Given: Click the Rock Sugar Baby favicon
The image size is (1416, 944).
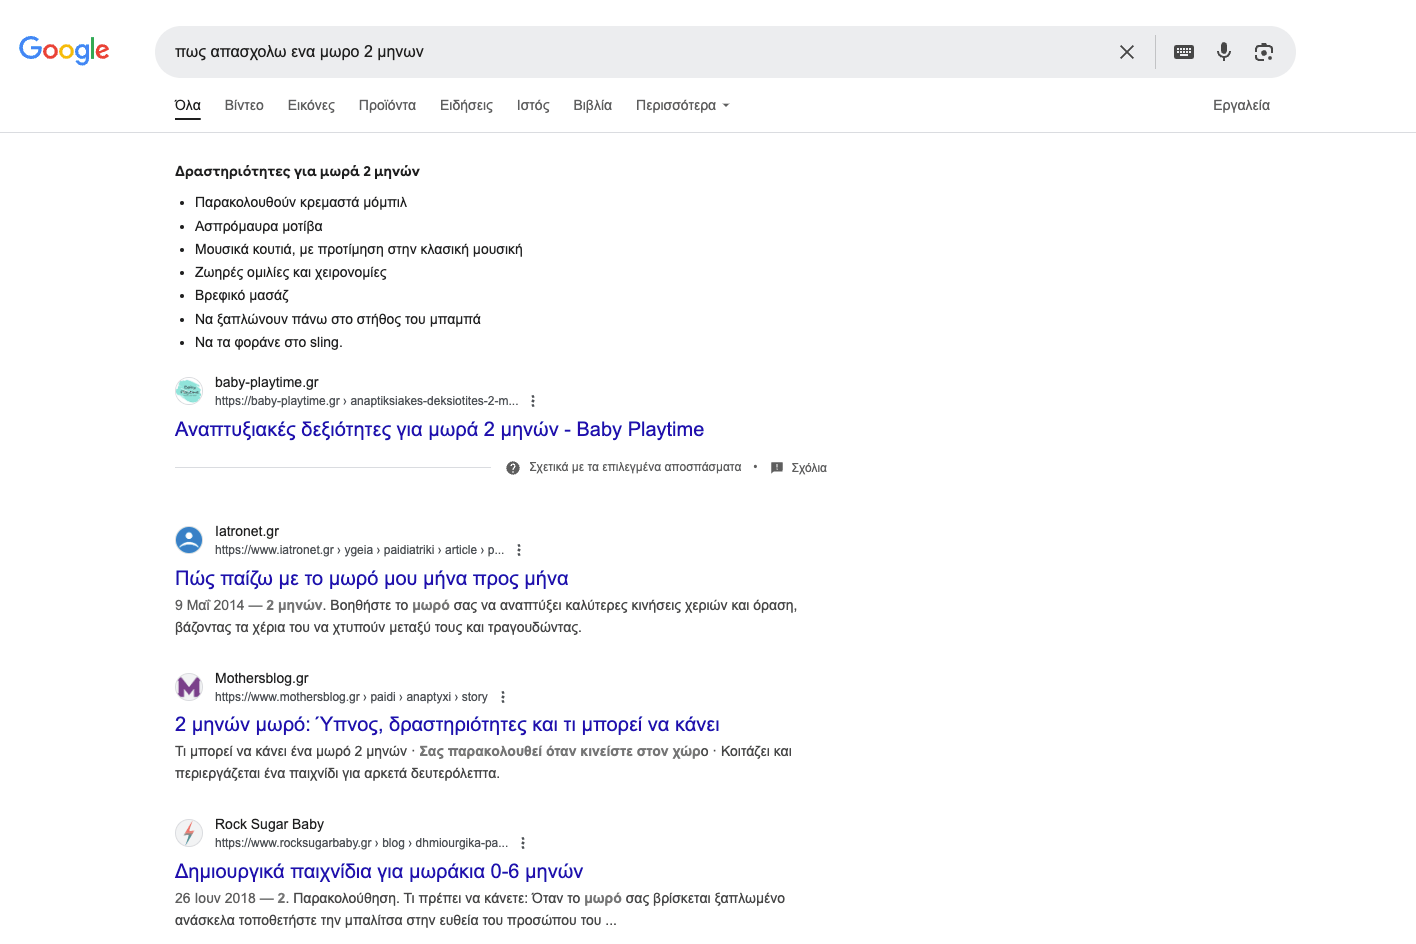Looking at the screenshot, I should (x=189, y=833).
